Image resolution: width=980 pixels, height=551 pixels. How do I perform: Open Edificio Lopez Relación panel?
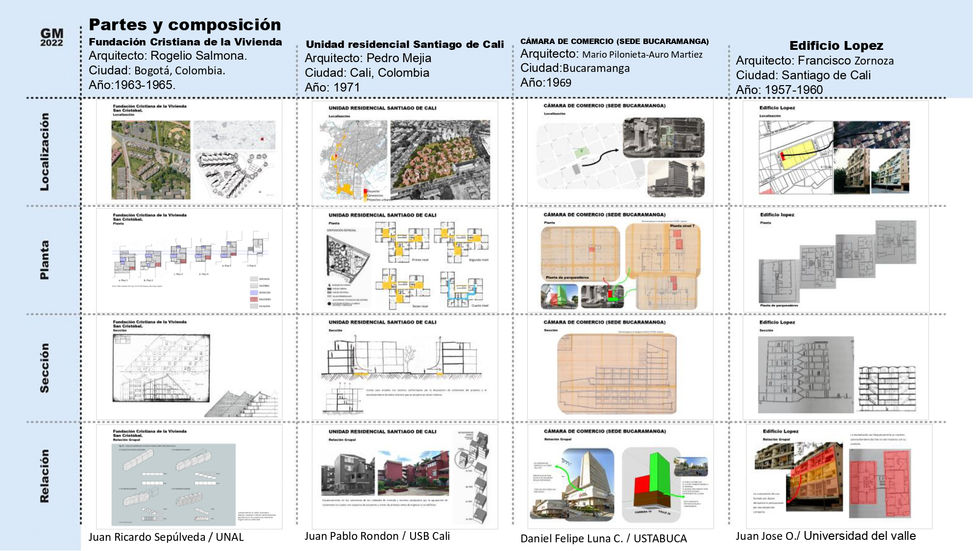pos(839,476)
